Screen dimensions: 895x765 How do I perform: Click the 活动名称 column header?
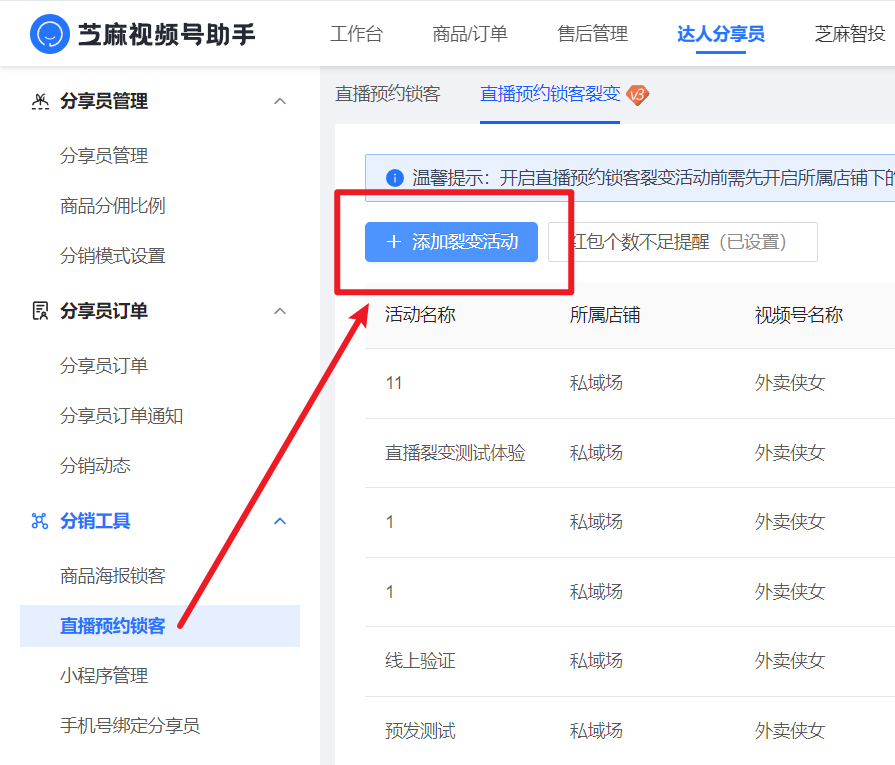click(x=420, y=315)
